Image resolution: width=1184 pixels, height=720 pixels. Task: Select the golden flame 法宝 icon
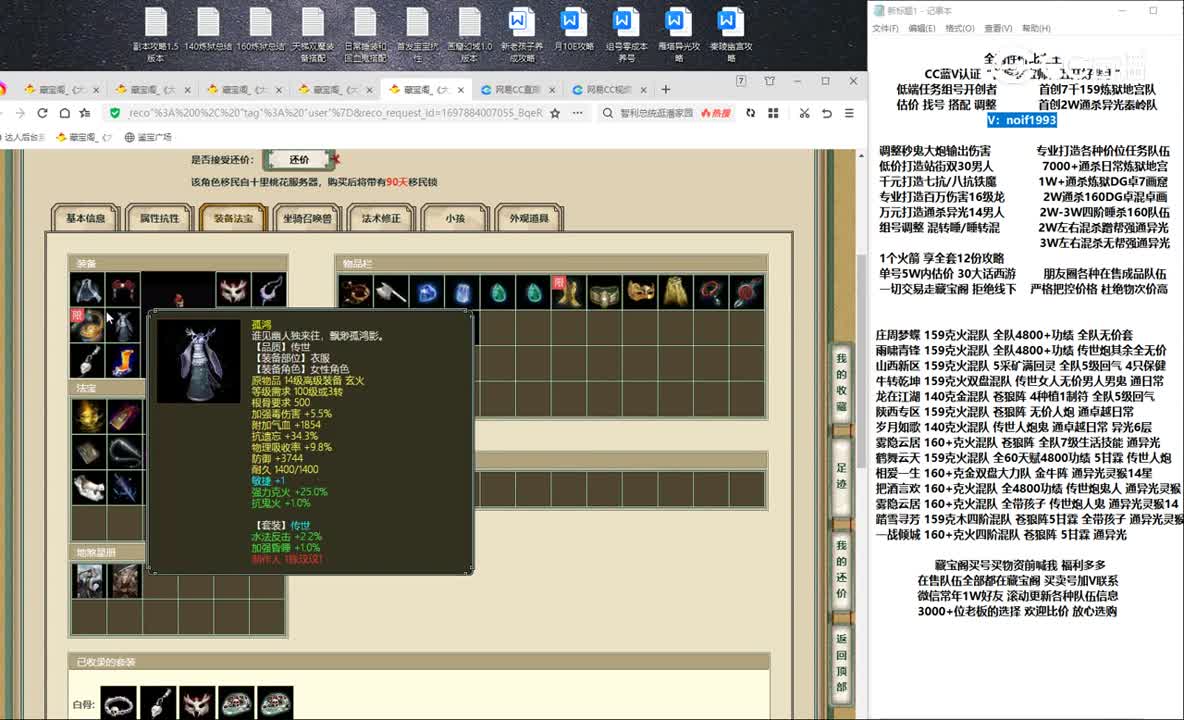coord(88,416)
